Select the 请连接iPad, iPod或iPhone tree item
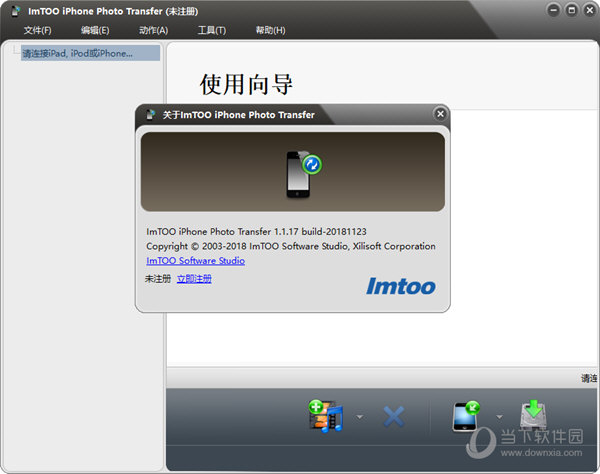Viewport: 600px width, 474px height. [90, 53]
